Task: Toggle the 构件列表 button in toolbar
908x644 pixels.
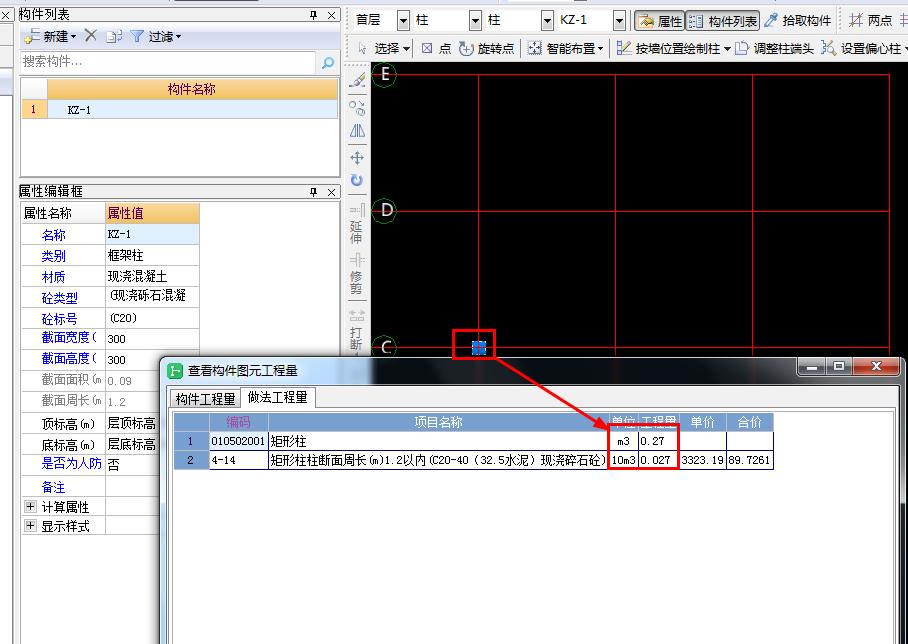Action: pyautogui.click(x=723, y=21)
